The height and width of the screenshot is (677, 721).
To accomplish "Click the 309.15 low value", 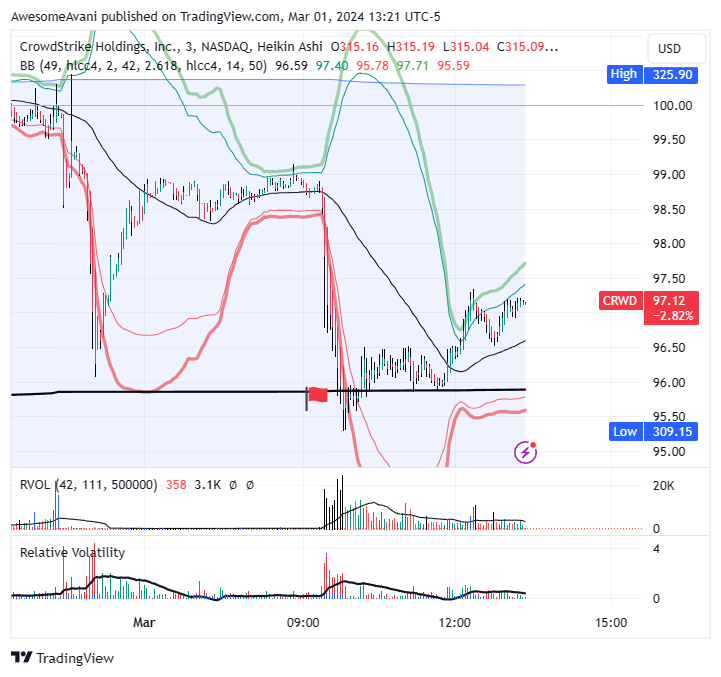I will click(x=671, y=431).
